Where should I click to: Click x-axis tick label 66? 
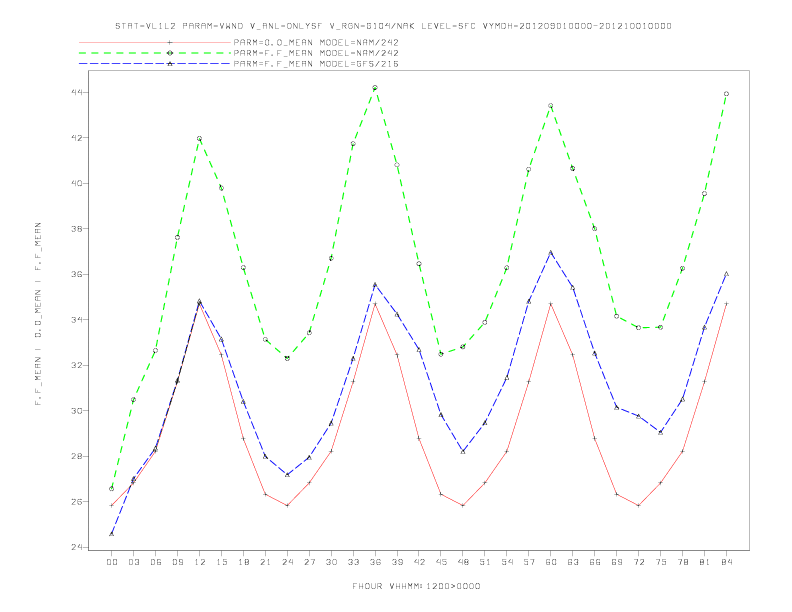coord(595,562)
